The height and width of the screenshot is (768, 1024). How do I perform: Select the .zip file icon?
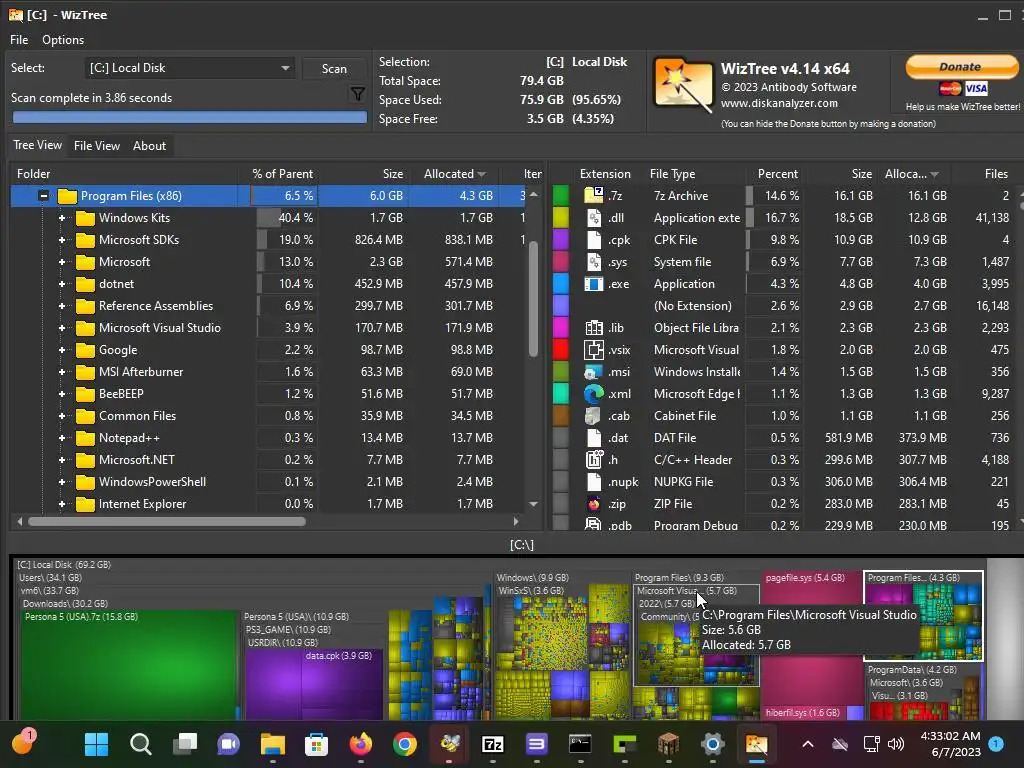(x=594, y=504)
